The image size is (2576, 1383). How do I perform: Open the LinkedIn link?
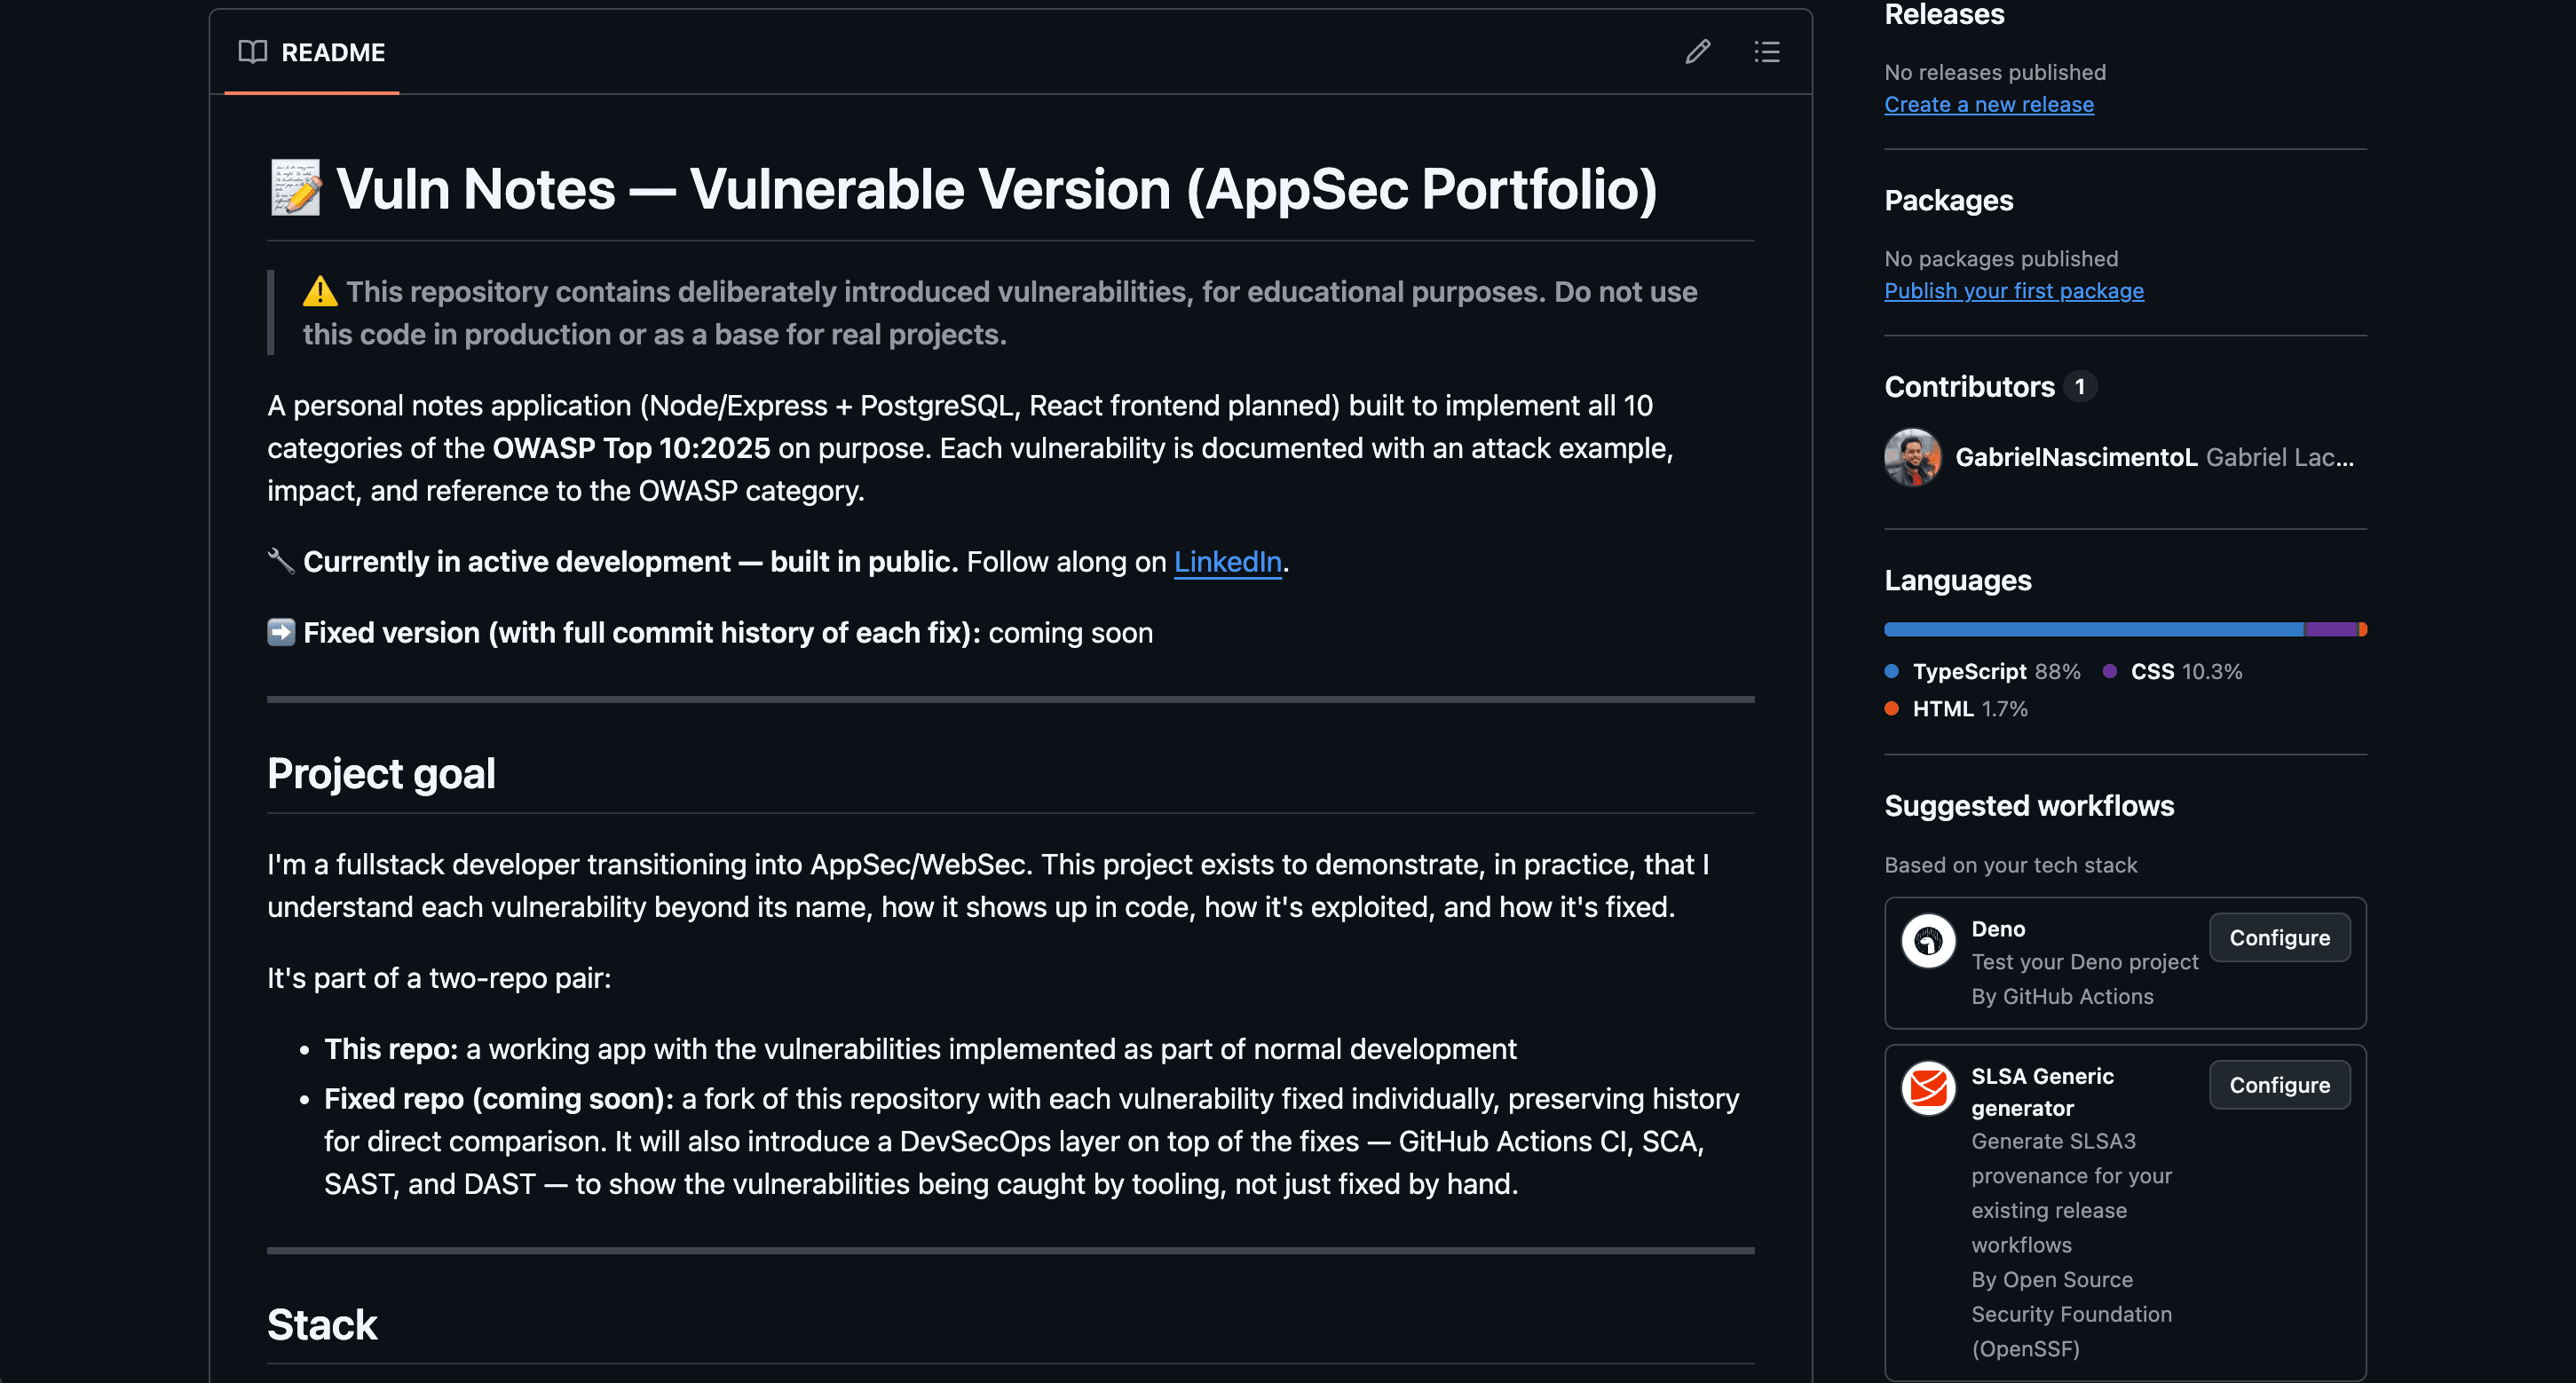(1227, 562)
